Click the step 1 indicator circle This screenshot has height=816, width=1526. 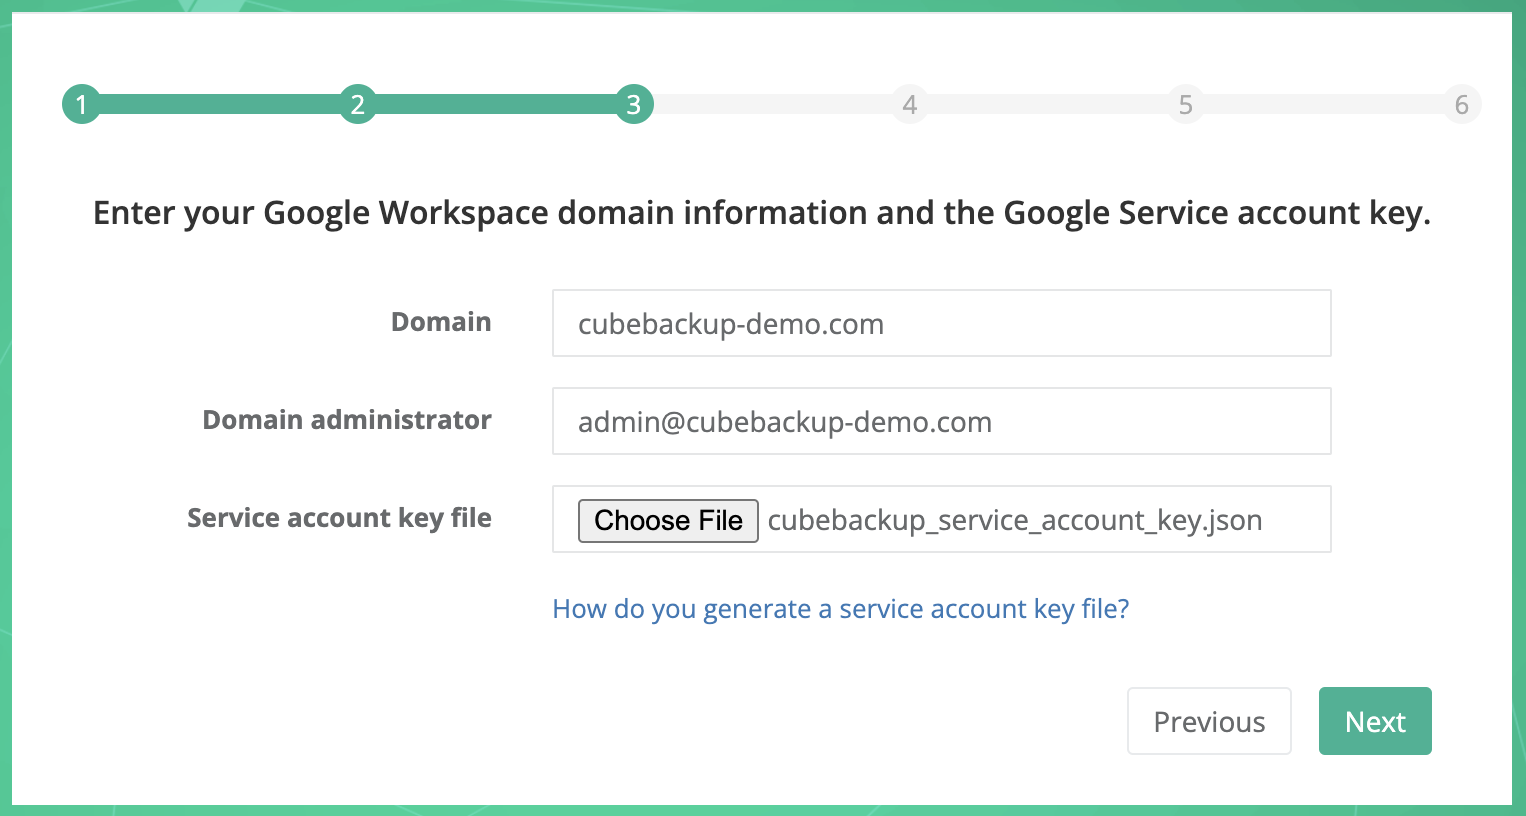[x=81, y=104]
